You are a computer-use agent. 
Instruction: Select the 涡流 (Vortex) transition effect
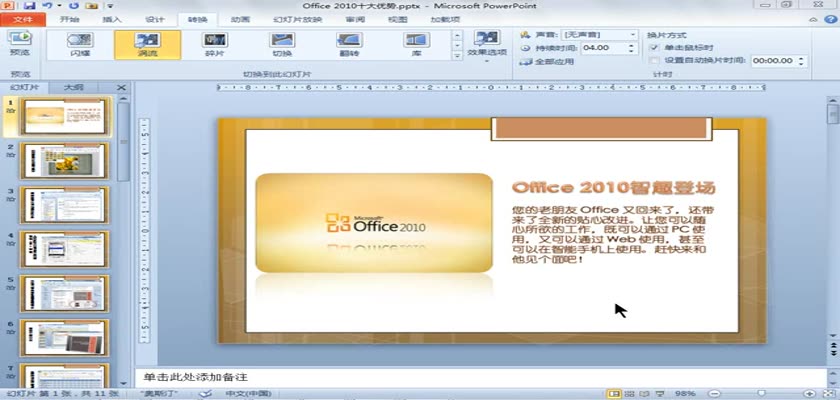click(x=147, y=45)
